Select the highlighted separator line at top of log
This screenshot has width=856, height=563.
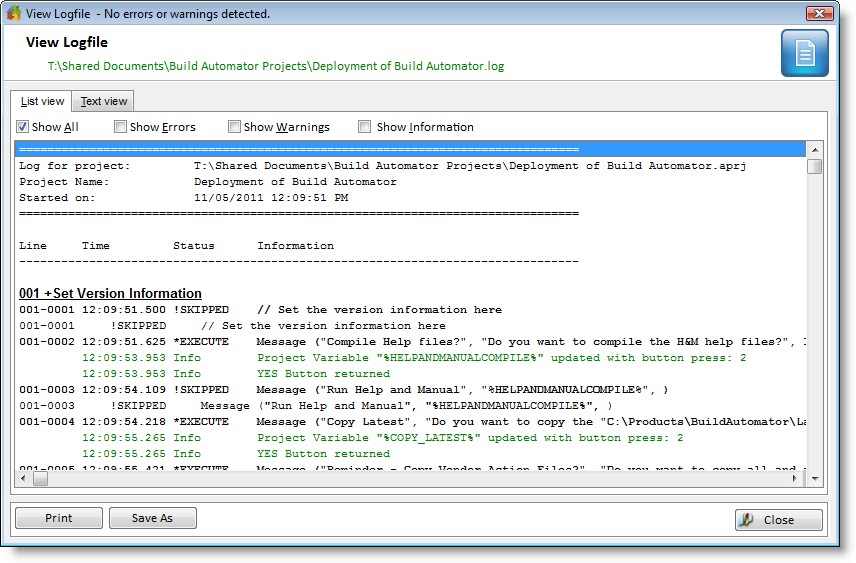tap(411, 149)
